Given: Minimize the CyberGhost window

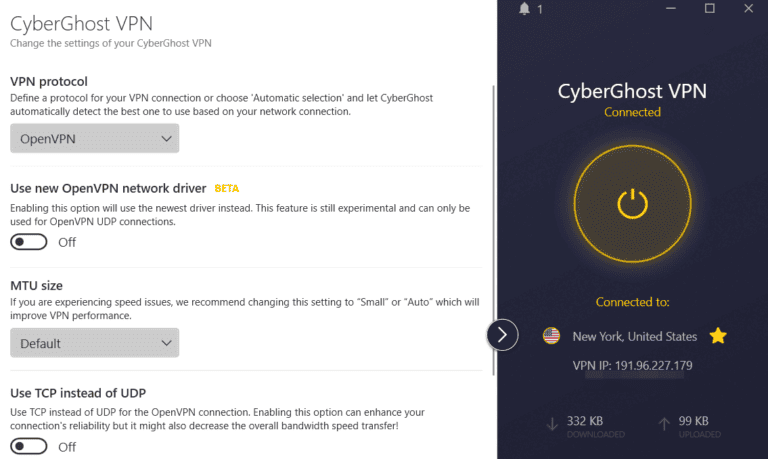Looking at the screenshot, I should point(674,9).
